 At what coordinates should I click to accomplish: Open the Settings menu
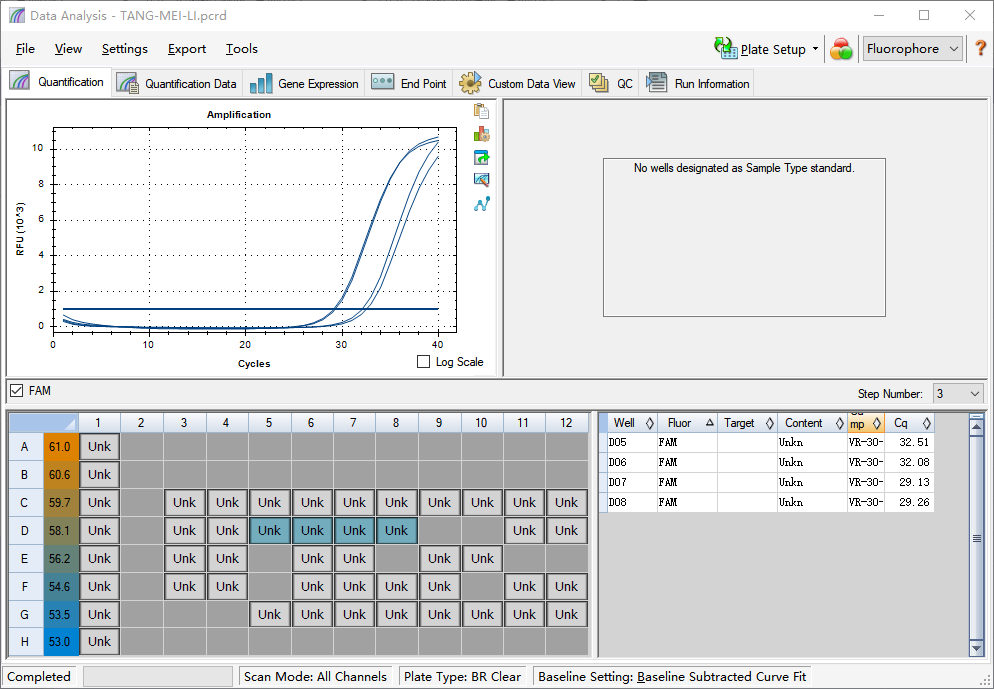(124, 49)
